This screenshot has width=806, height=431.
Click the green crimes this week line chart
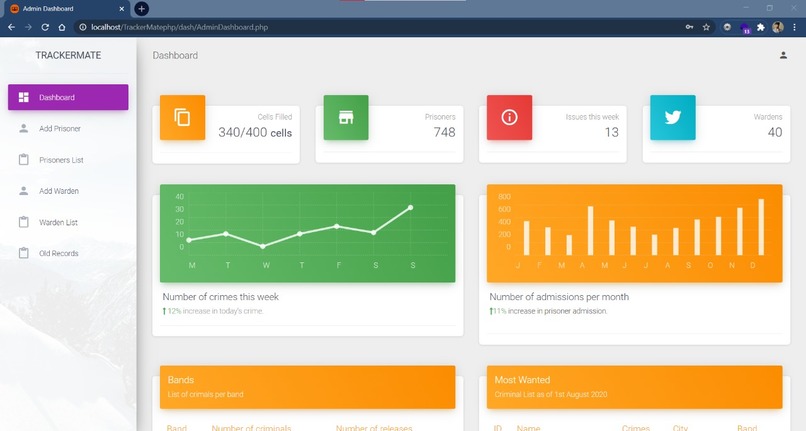click(x=307, y=233)
